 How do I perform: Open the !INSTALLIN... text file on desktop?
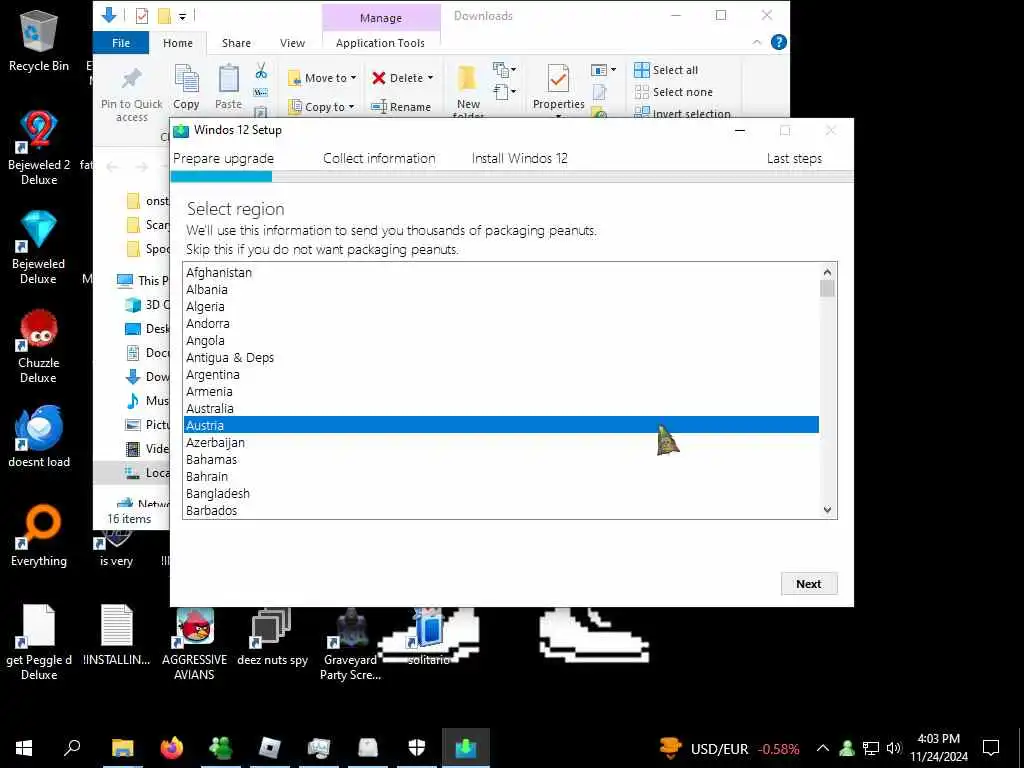tap(117, 635)
